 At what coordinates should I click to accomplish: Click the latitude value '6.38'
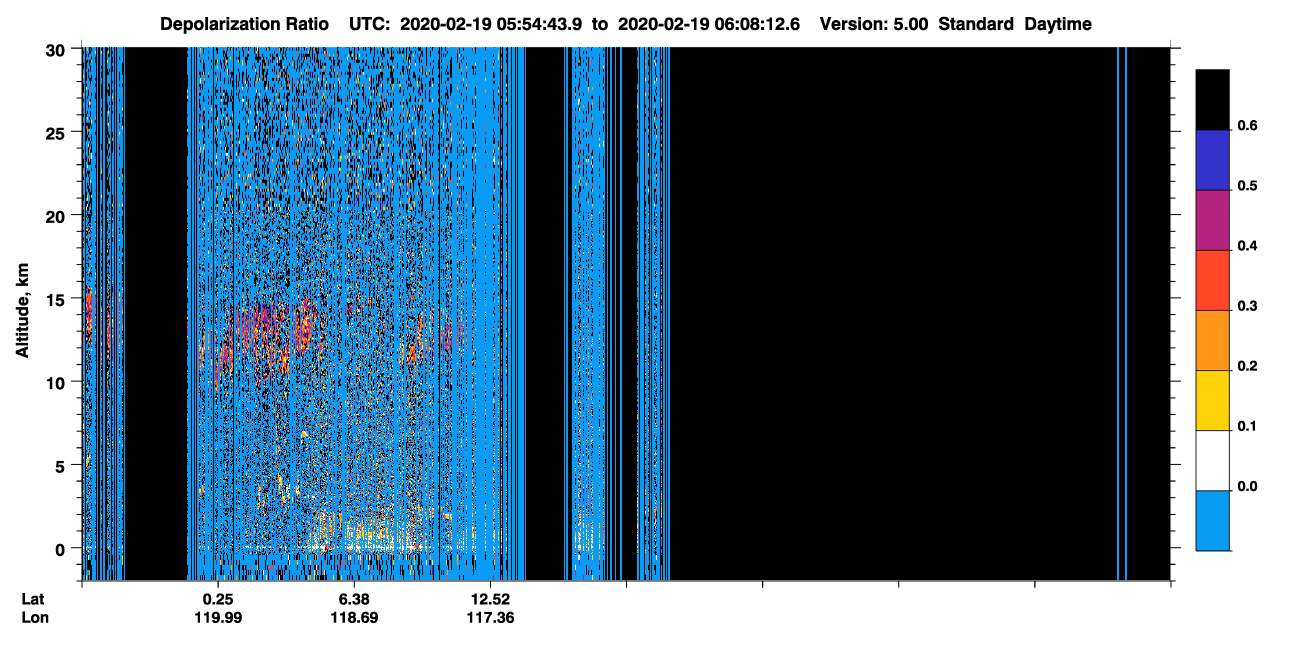354,599
